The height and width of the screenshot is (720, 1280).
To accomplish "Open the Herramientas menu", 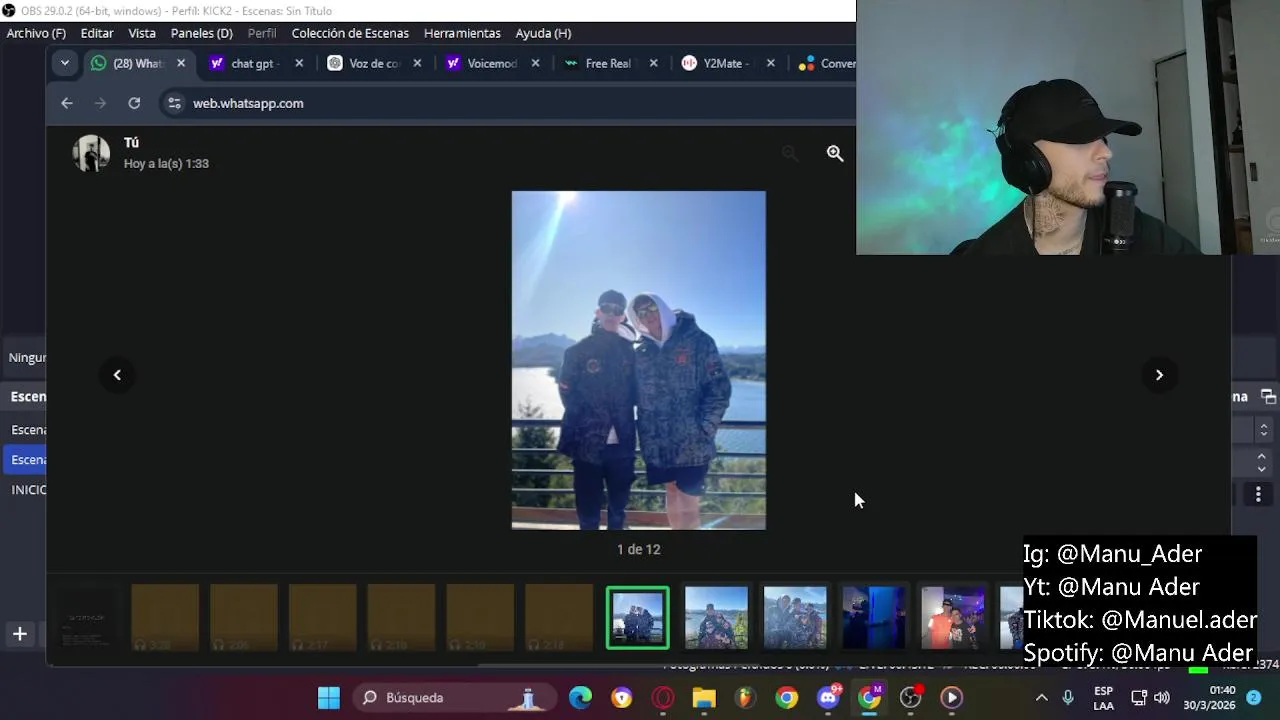I will coord(462,33).
